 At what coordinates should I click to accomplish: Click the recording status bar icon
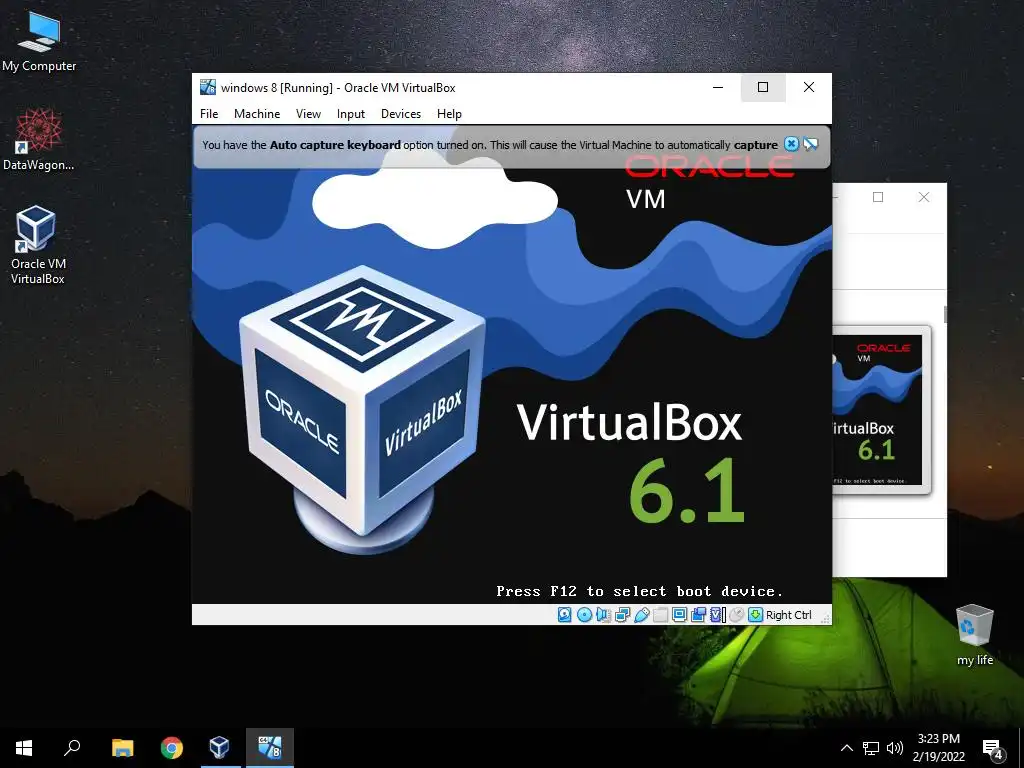pyautogui.click(x=699, y=615)
